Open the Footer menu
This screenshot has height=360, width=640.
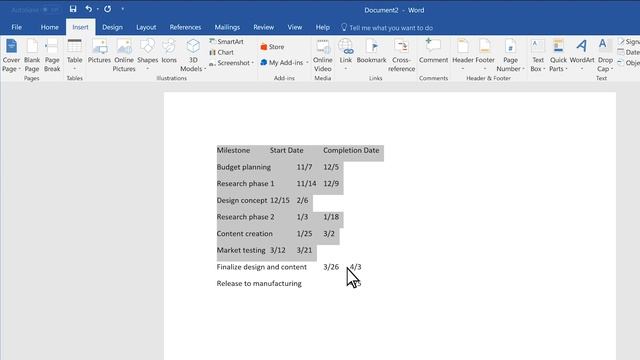(485, 55)
